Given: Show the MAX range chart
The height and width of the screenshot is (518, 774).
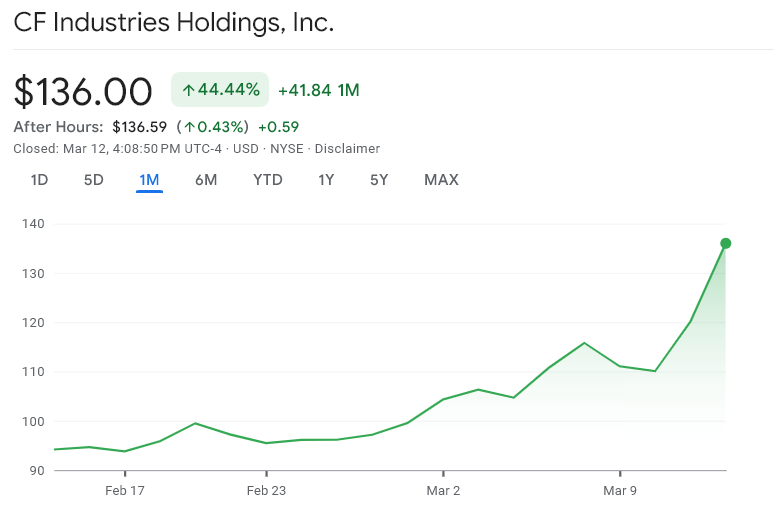Looking at the screenshot, I should [x=441, y=180].
